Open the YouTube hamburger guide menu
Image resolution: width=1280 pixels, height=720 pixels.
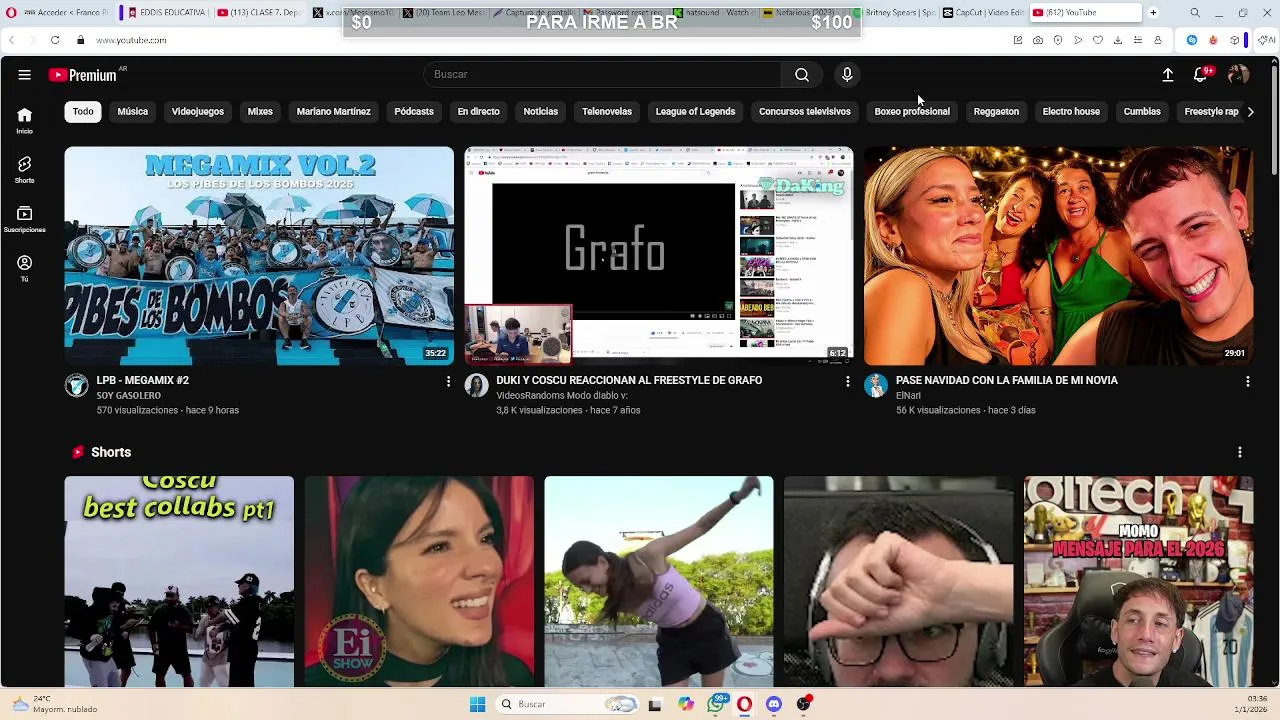coord(24,75)
